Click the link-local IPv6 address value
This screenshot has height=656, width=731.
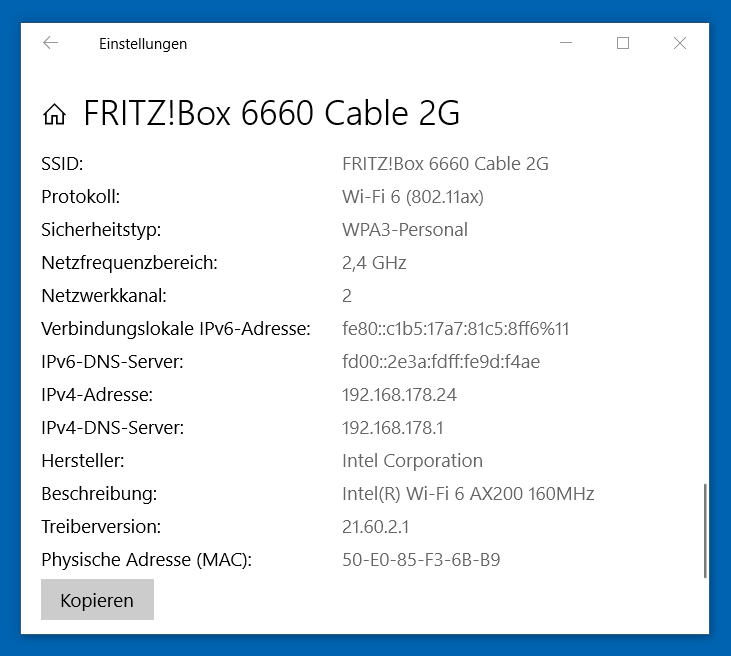tap(456, 329)
